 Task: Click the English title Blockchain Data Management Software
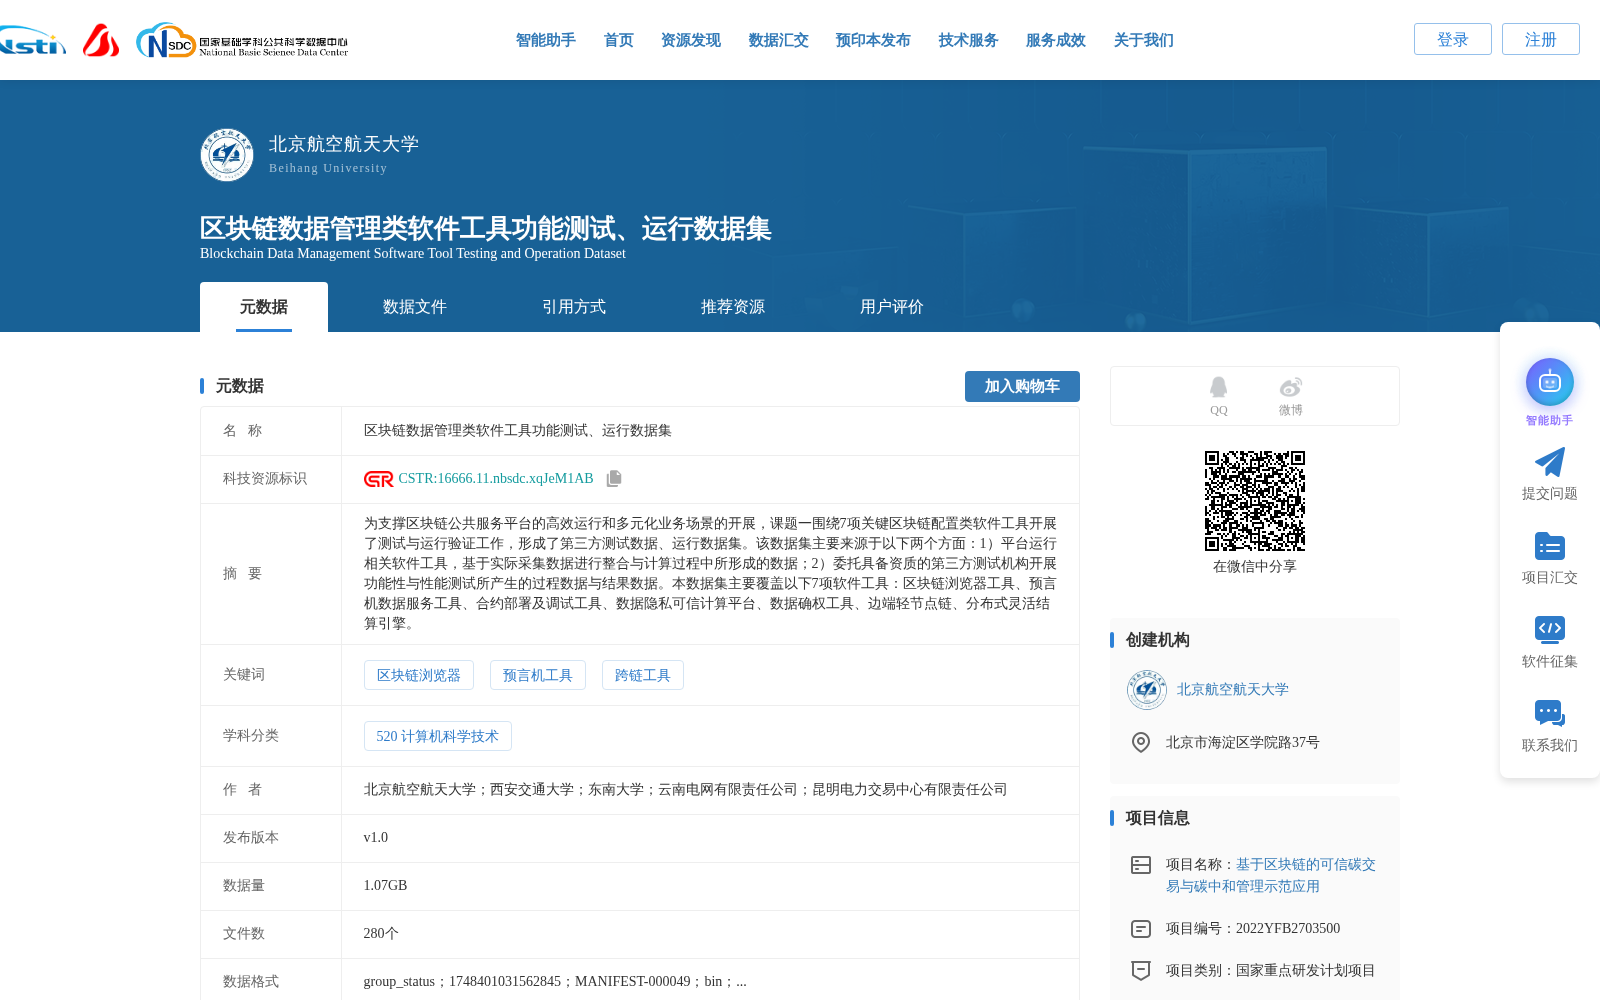click(413, 254)
